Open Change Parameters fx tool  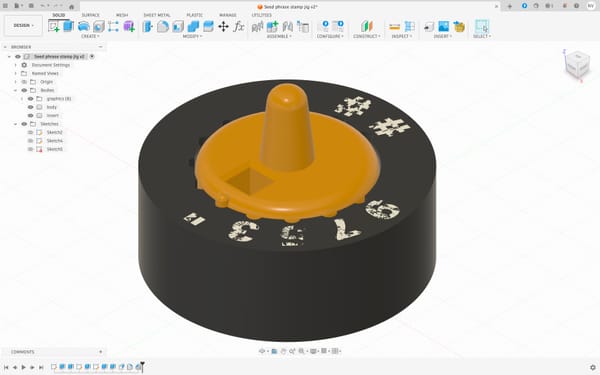[239, 26]
